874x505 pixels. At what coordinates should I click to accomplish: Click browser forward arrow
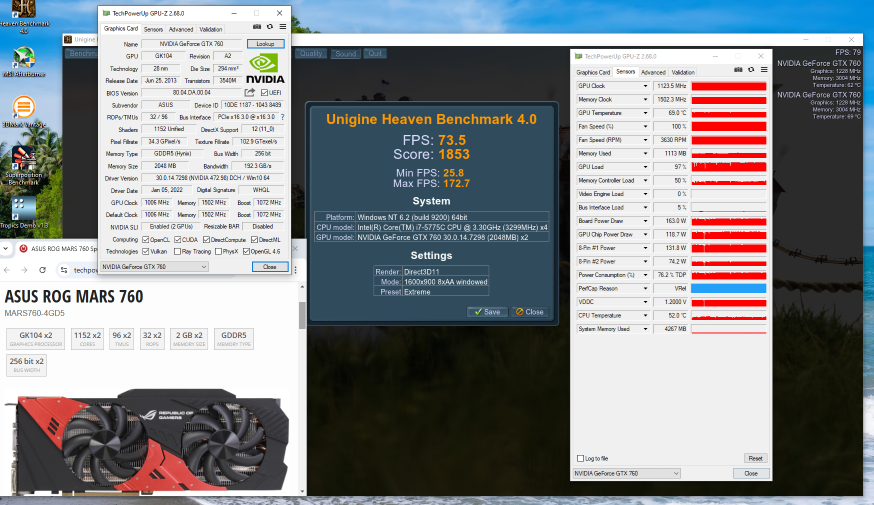[x=25, y=270]
